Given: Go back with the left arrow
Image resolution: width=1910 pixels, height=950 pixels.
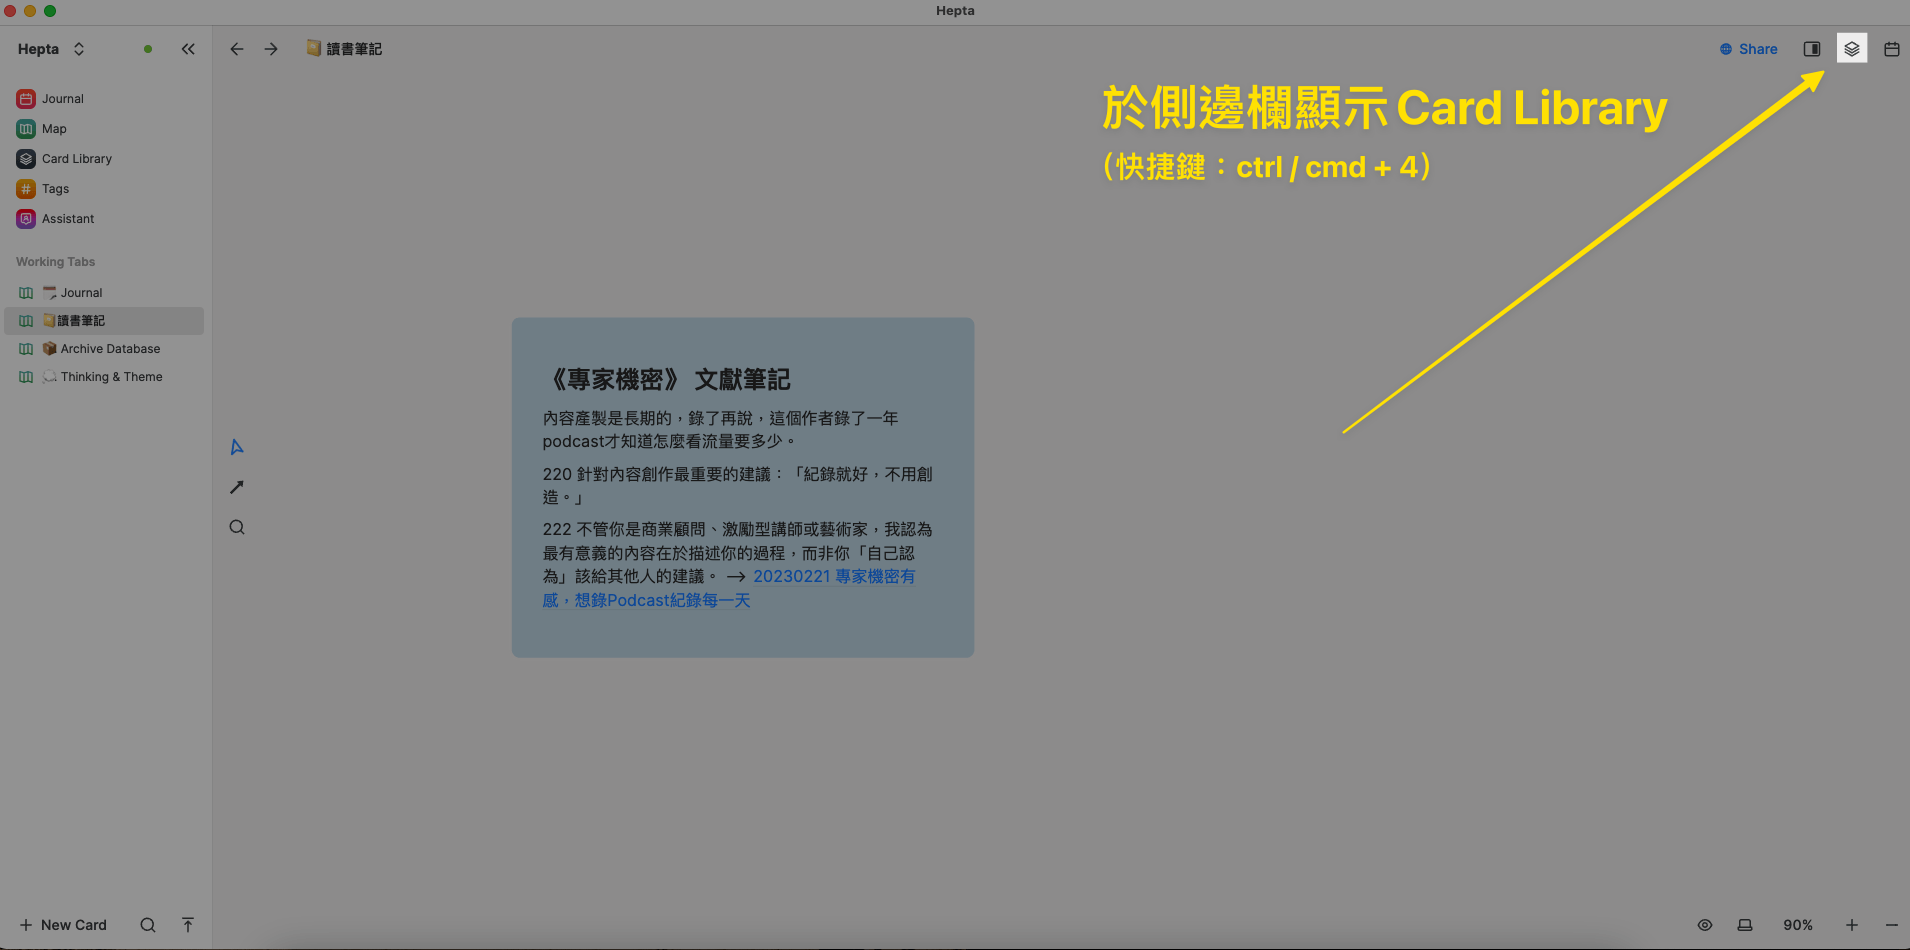Looking at the screenshot, I should [x=237, y=49].
